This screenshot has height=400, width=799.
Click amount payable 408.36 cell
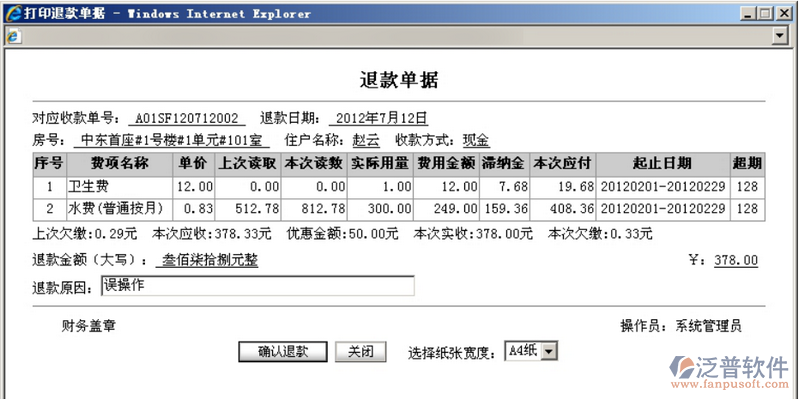point(563,209)
